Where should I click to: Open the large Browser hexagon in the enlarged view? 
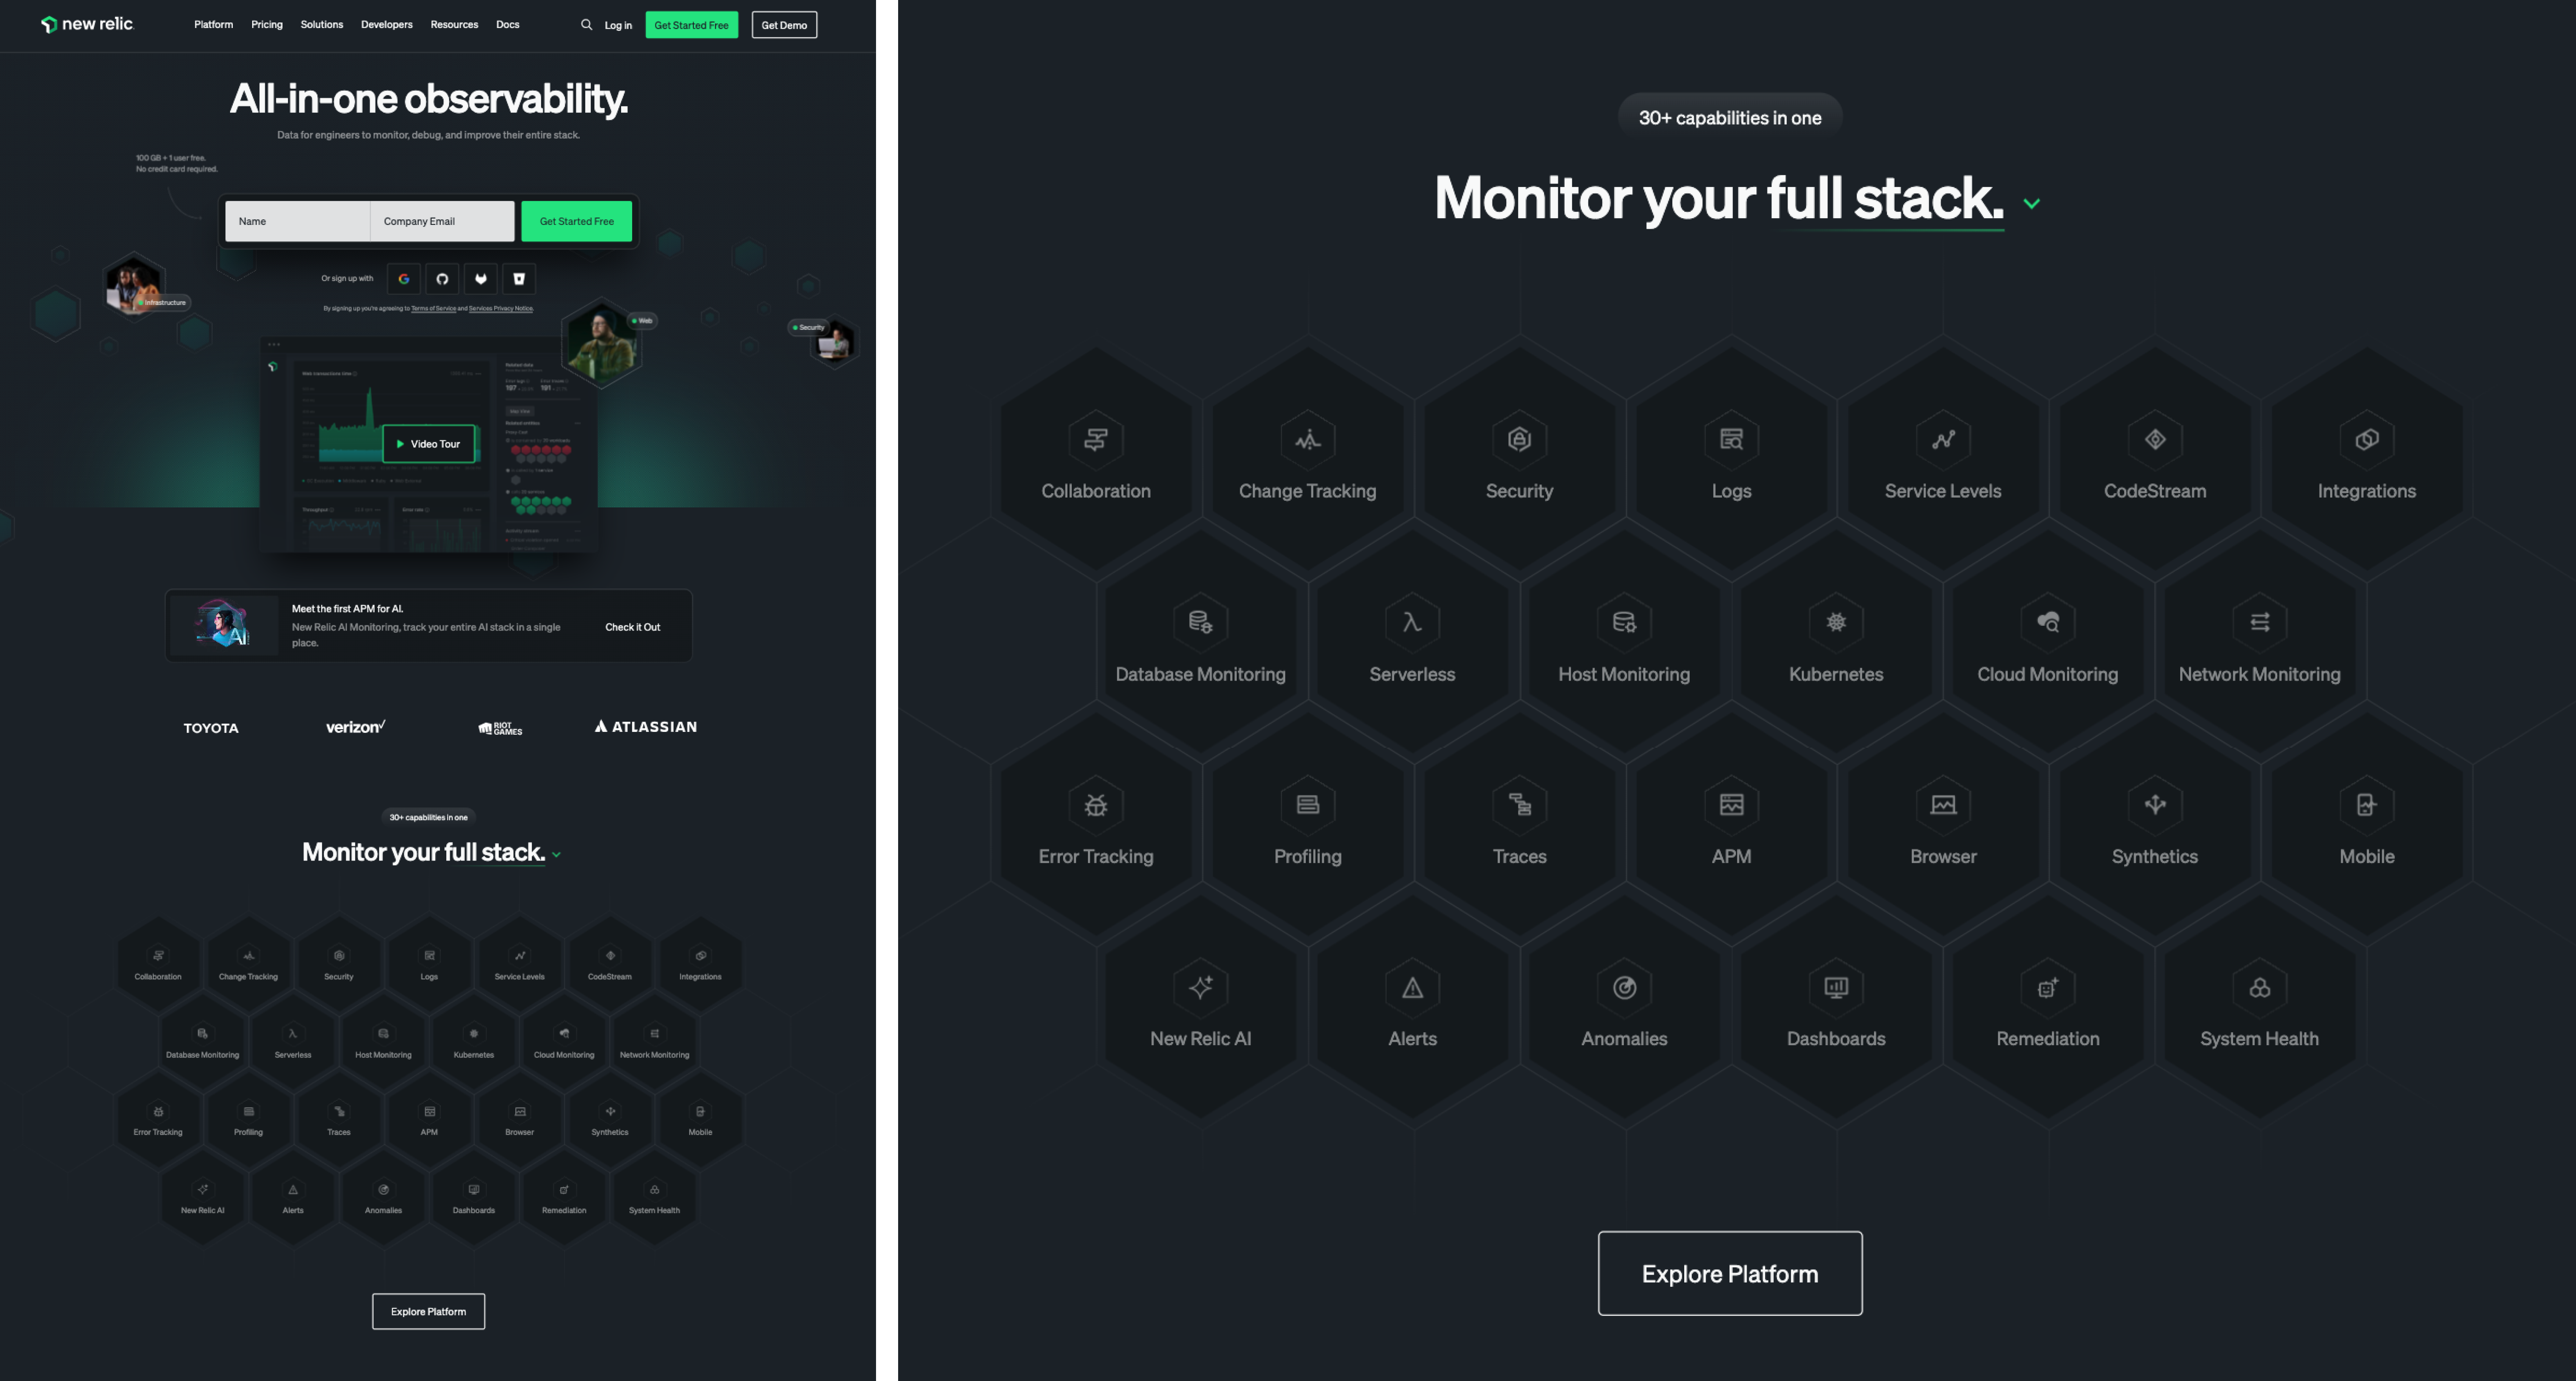tap(1943, 824)
